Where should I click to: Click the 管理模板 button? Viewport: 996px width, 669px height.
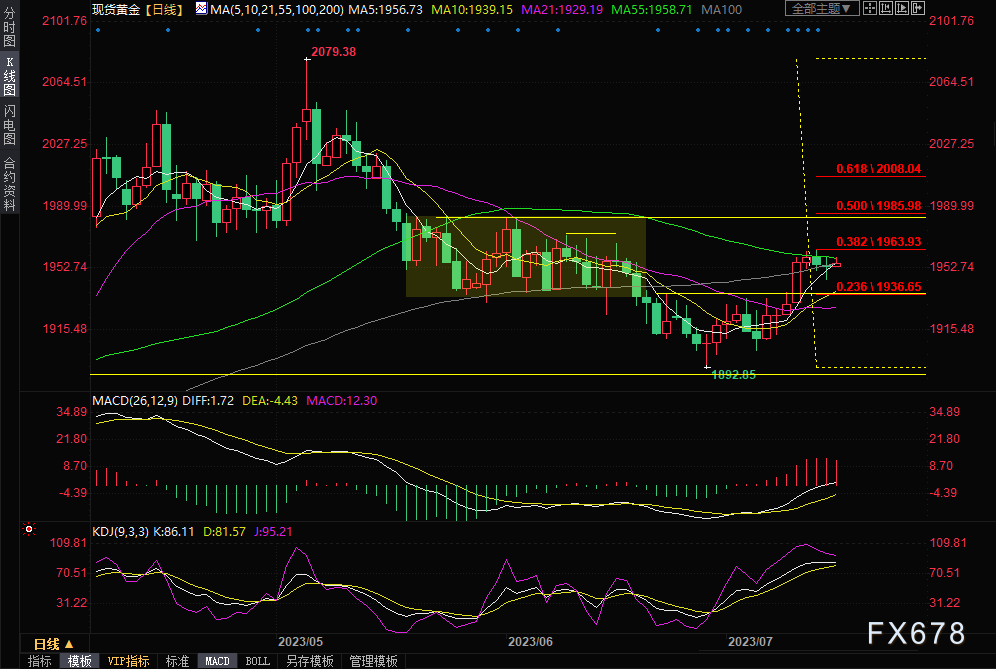(373, 661)
